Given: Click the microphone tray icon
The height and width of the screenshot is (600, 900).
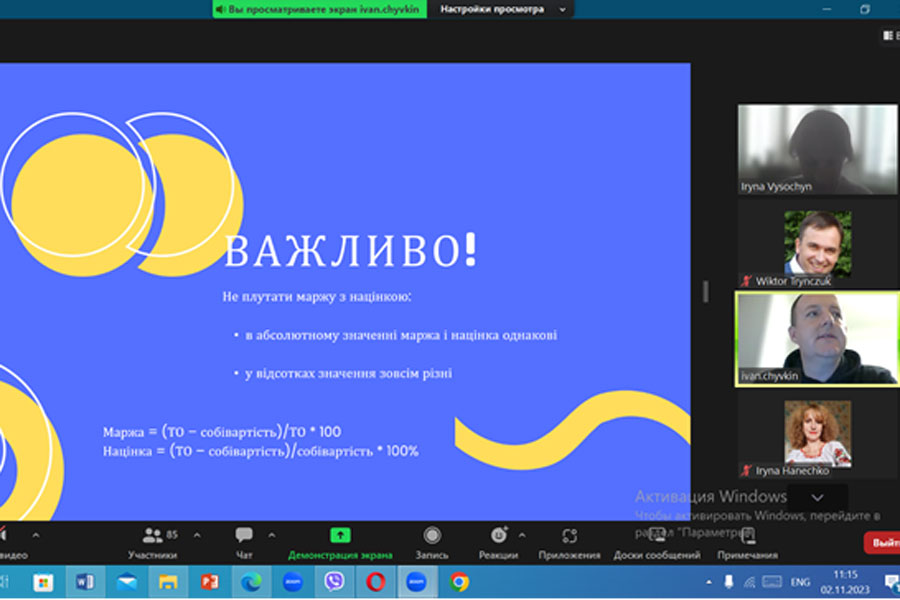Looking at the screenshot, I should (728, 582).
